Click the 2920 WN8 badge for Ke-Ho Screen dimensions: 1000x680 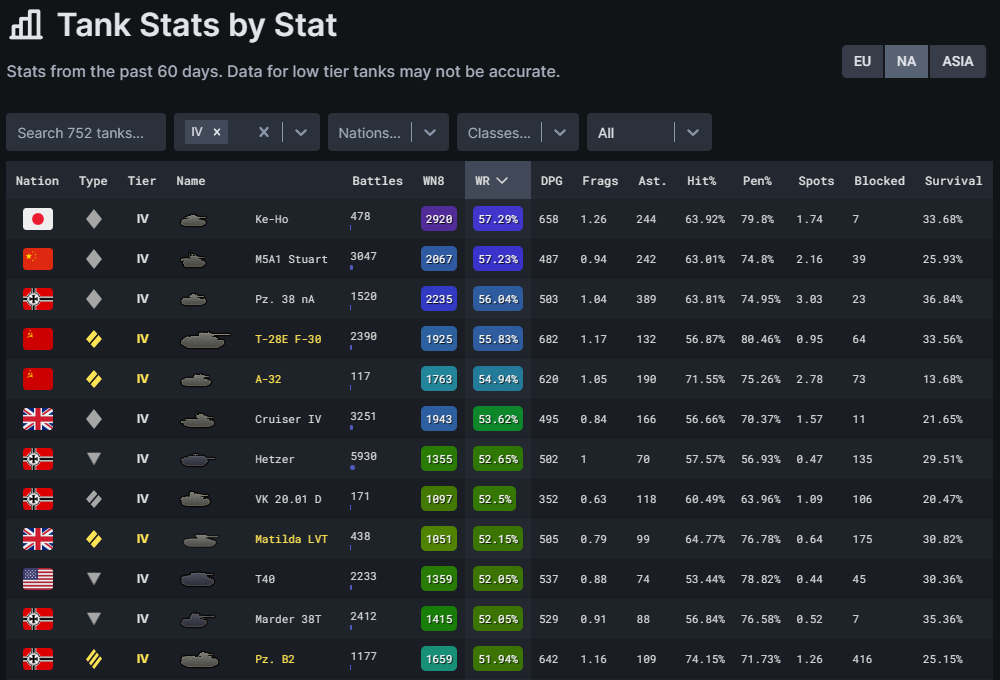pyautogui.click(x=439, y=219)
